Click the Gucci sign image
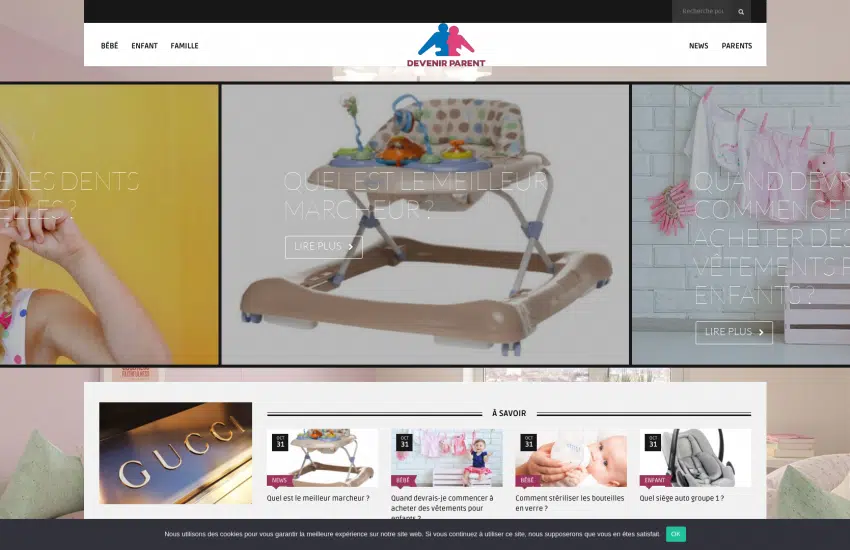Screen dimensions: 850x550 point(175,453)
